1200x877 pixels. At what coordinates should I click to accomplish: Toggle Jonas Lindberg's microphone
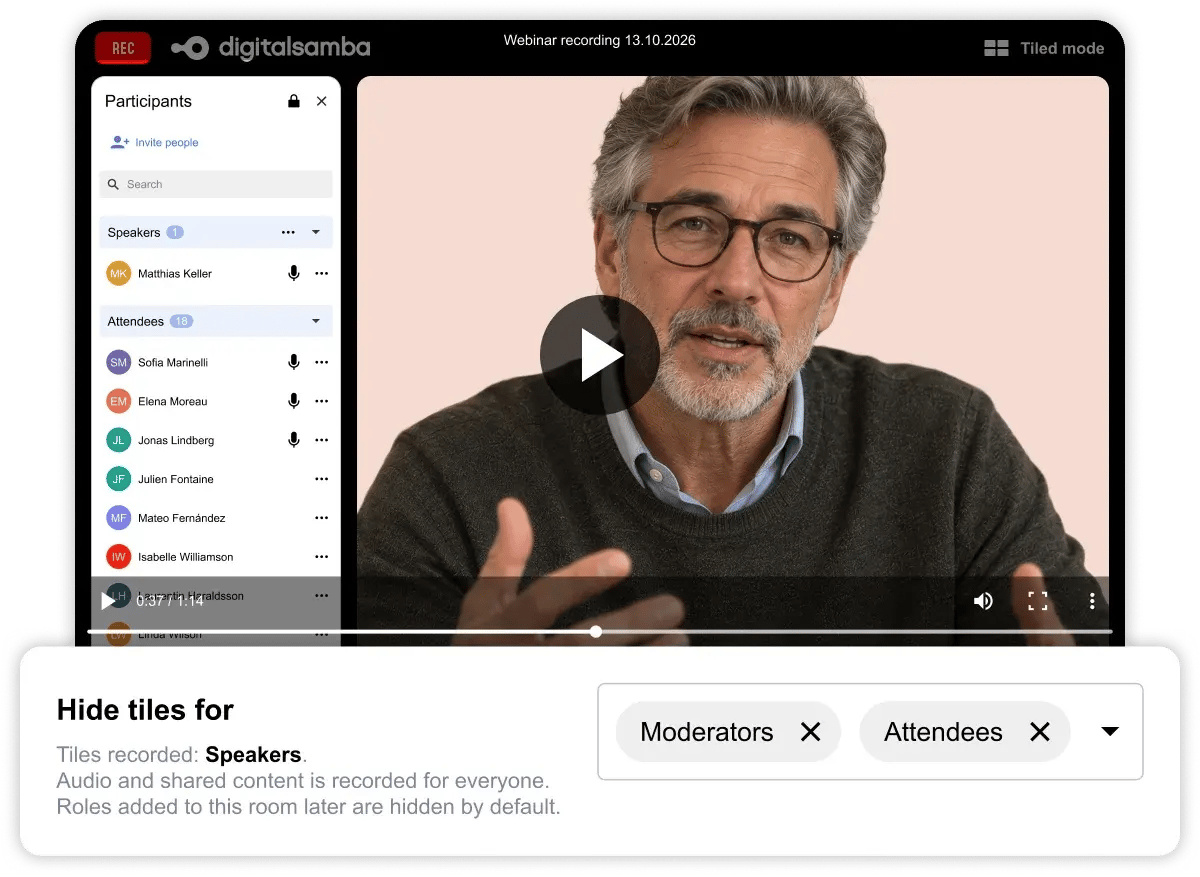(x=294, y=440)
